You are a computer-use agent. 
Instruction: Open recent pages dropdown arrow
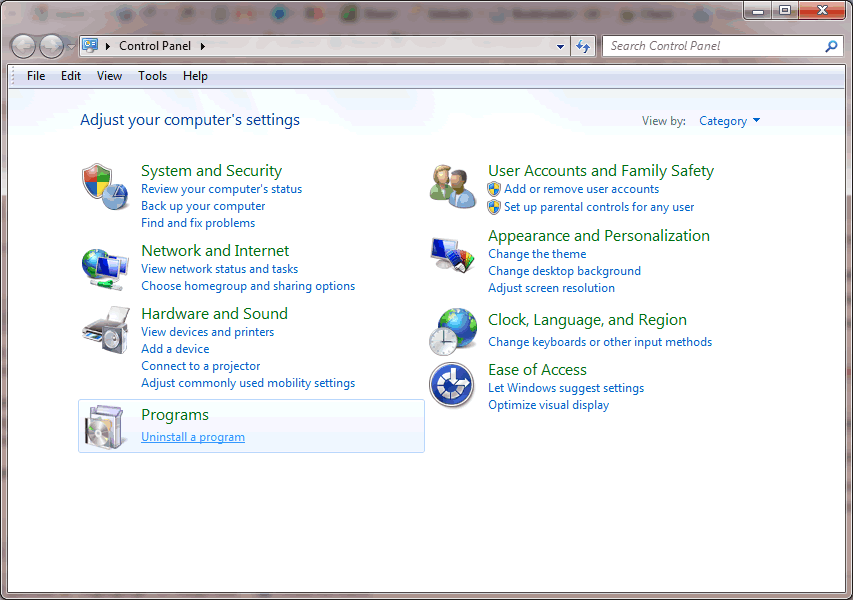71,47
